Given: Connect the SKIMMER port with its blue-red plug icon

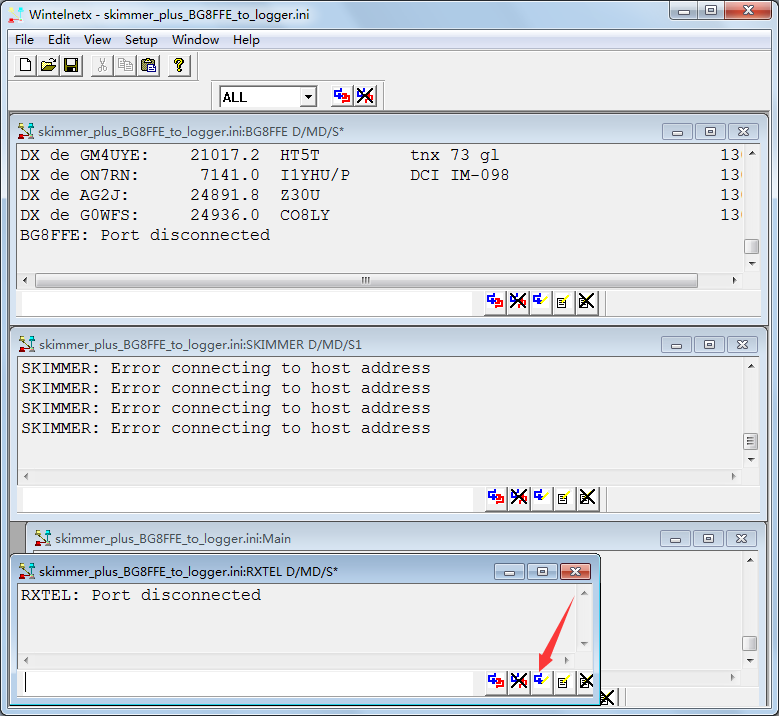Looking at the screenshot, I should (x=496, y=497).
